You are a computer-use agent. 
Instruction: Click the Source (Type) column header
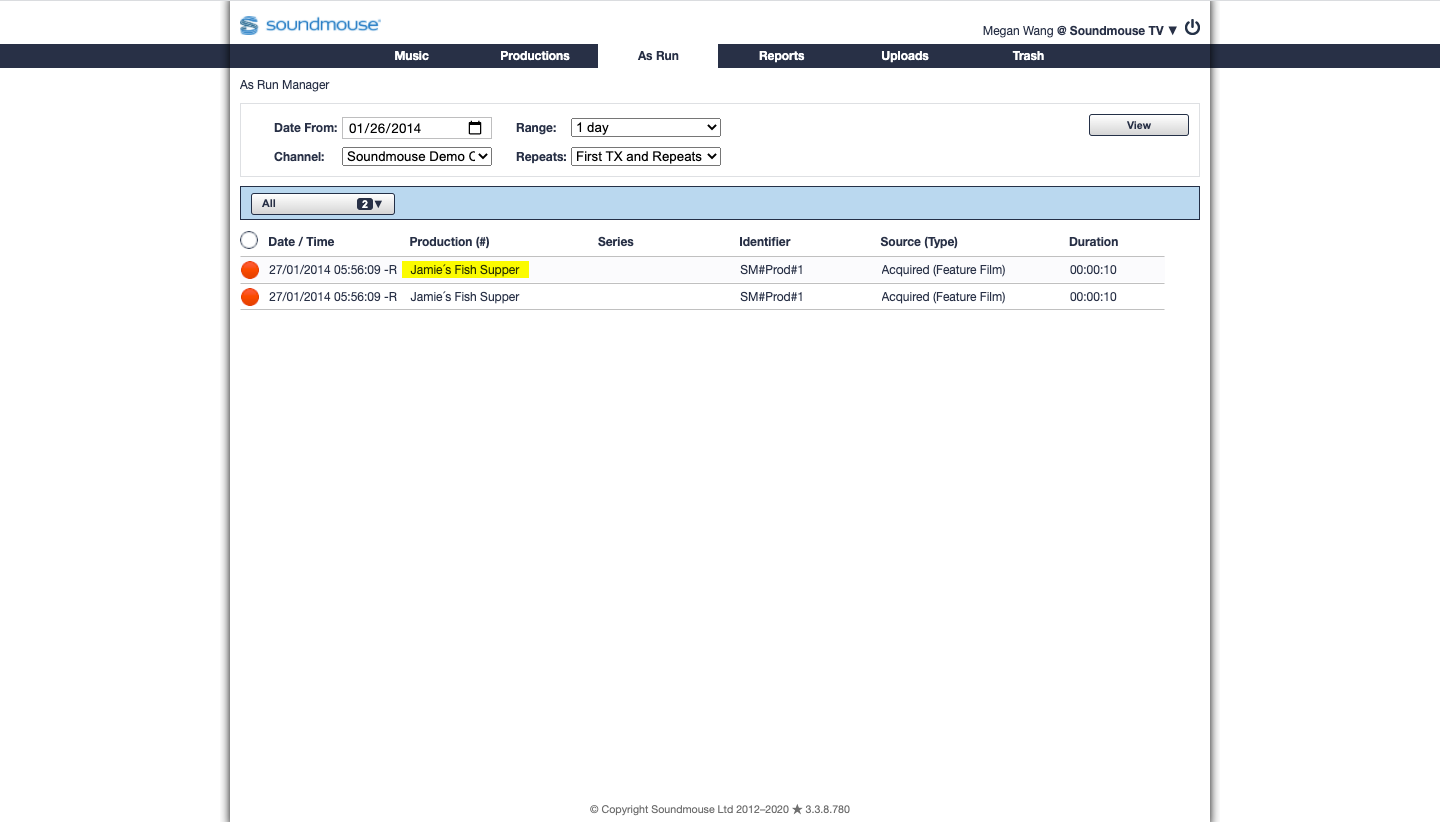click(919, 242)
